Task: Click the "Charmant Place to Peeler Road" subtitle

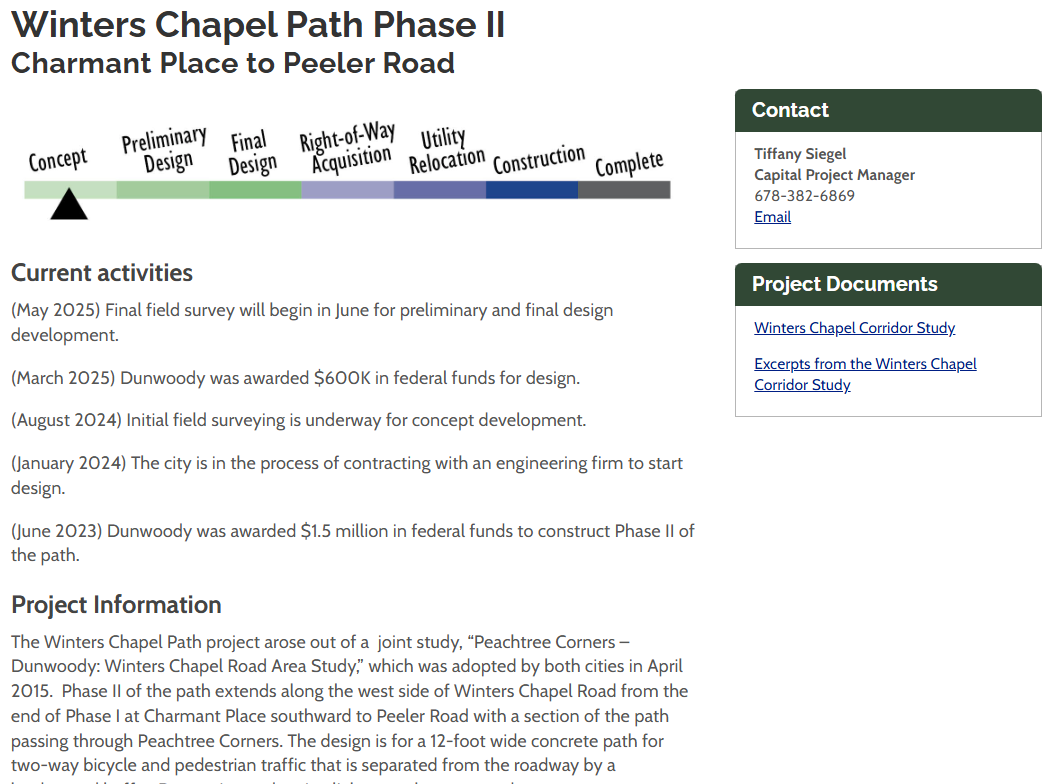Action: click(233, 63)
